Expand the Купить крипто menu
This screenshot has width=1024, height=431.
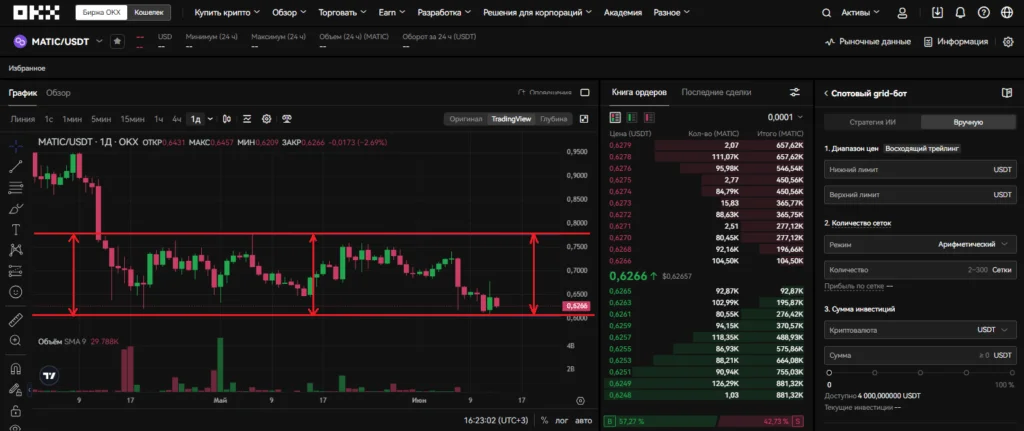pyautogui.click(x=227, y=12)
